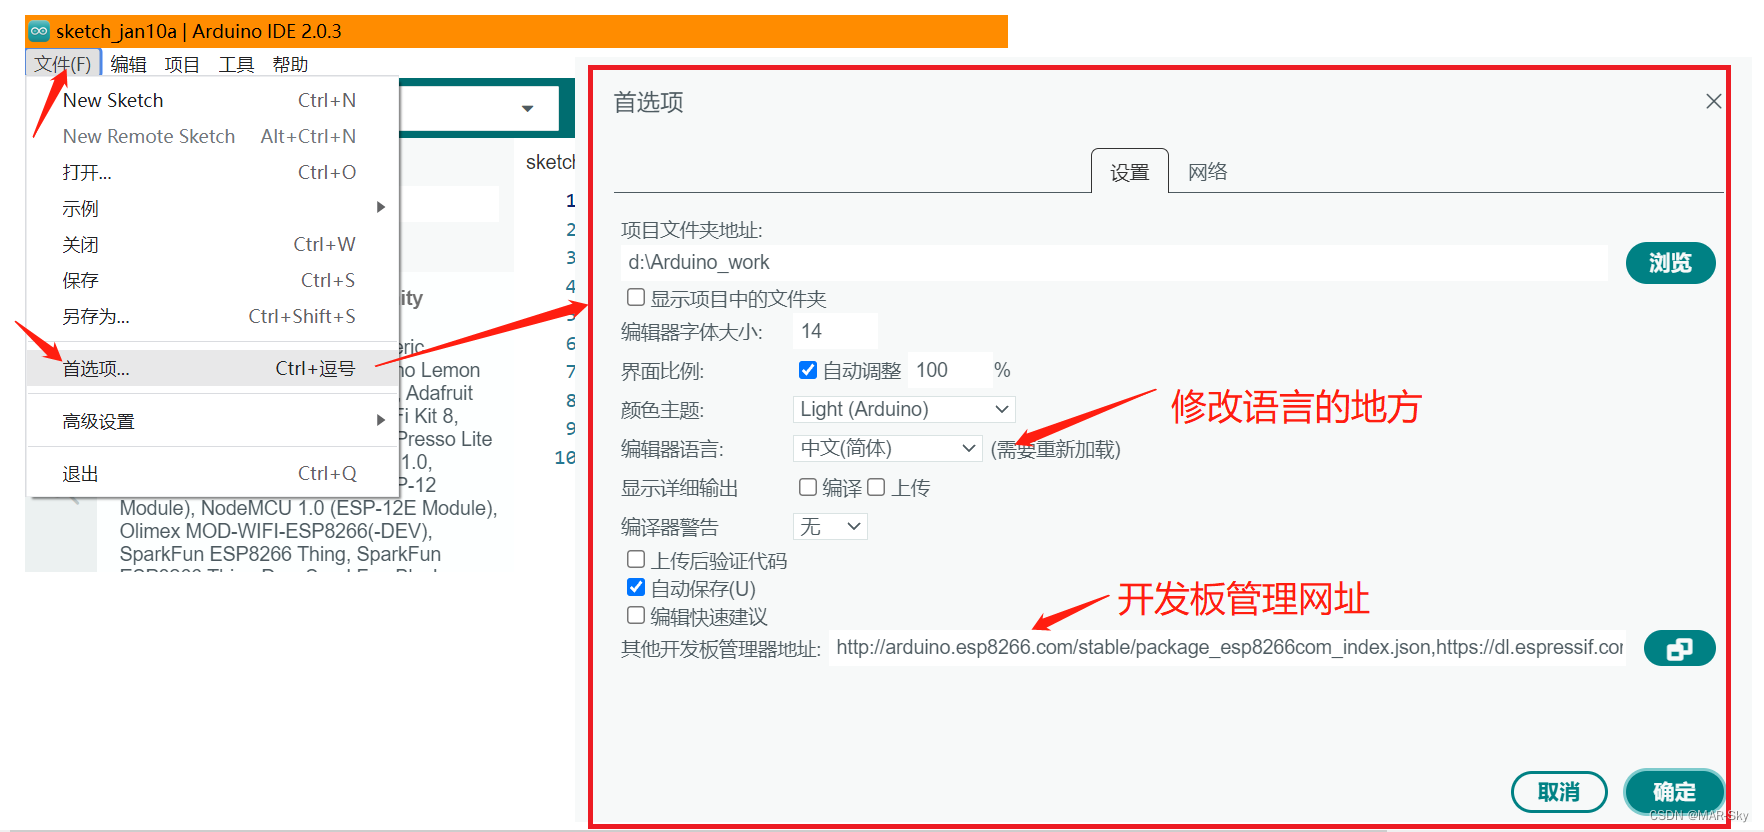The image size is (1764, 832).
Task: Click the 项目文件夹地址 path field
Action: tap(1114, 262)
